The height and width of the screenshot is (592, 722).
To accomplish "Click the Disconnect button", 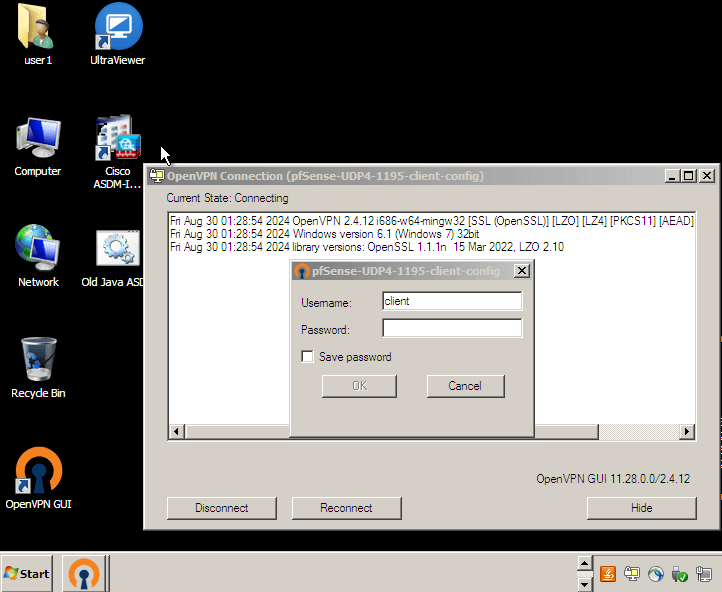I will [x=221, y=508].
